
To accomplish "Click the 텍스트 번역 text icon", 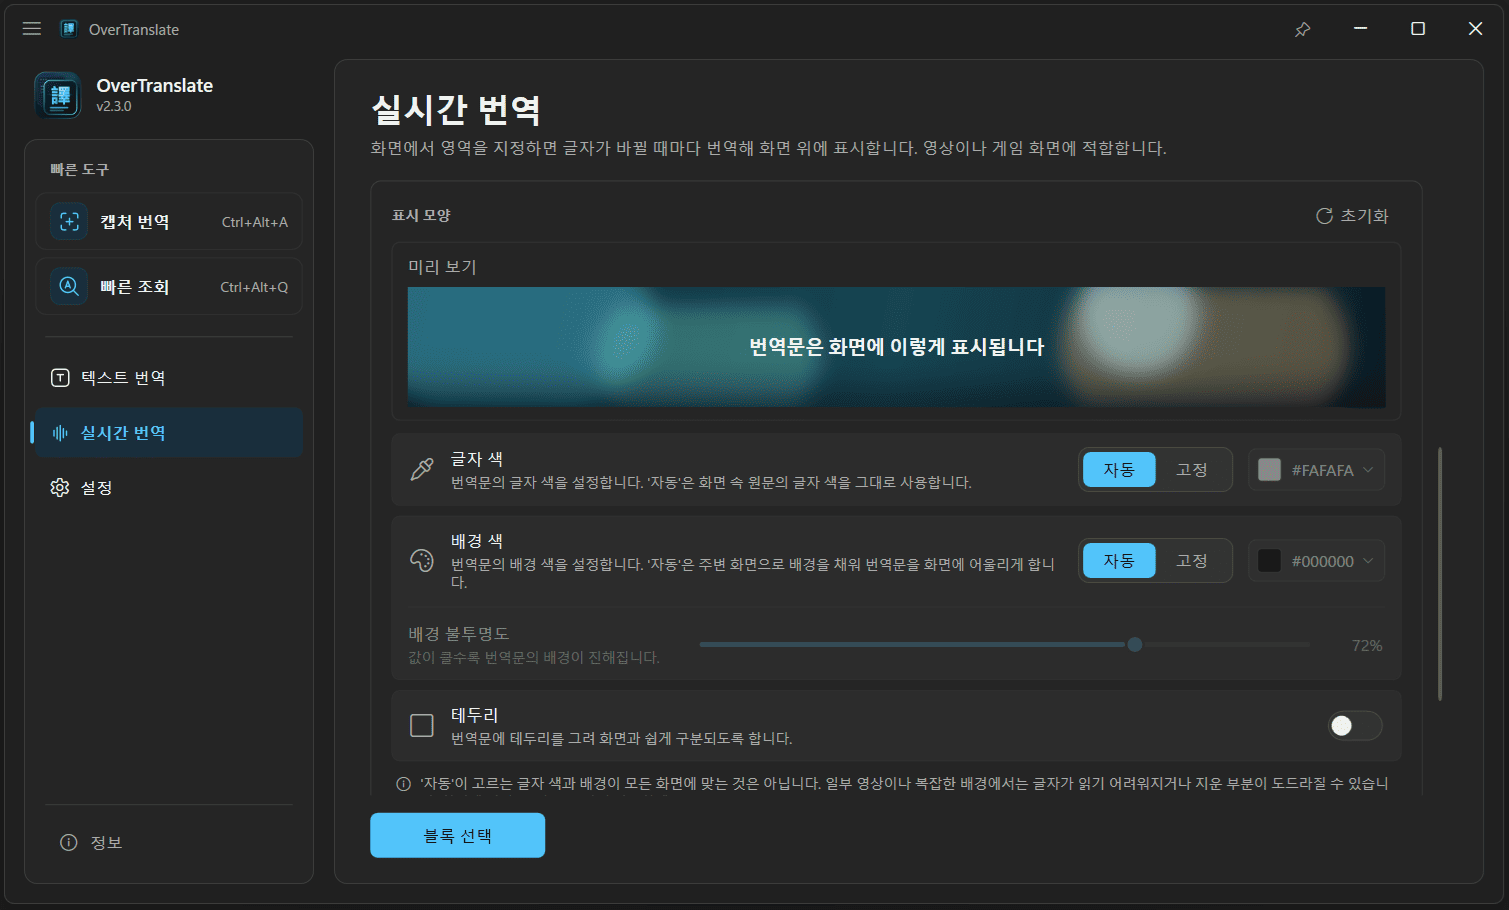I will pos(60,377).
